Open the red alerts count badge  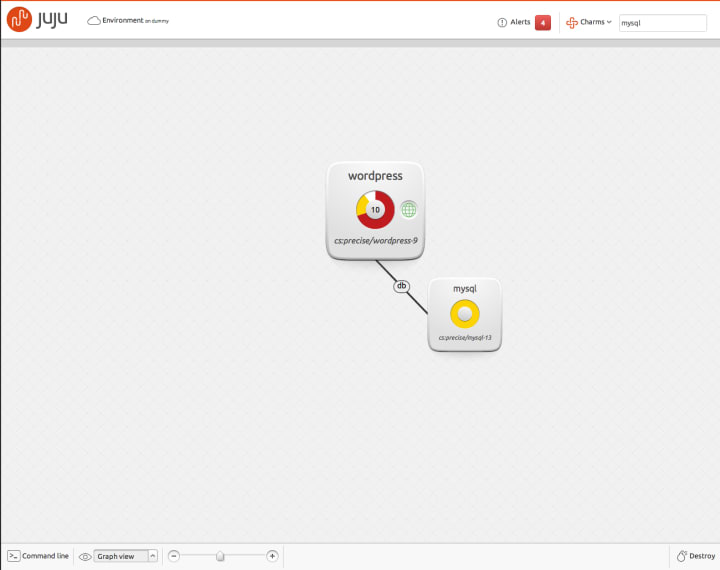click(x=543, y=23)
